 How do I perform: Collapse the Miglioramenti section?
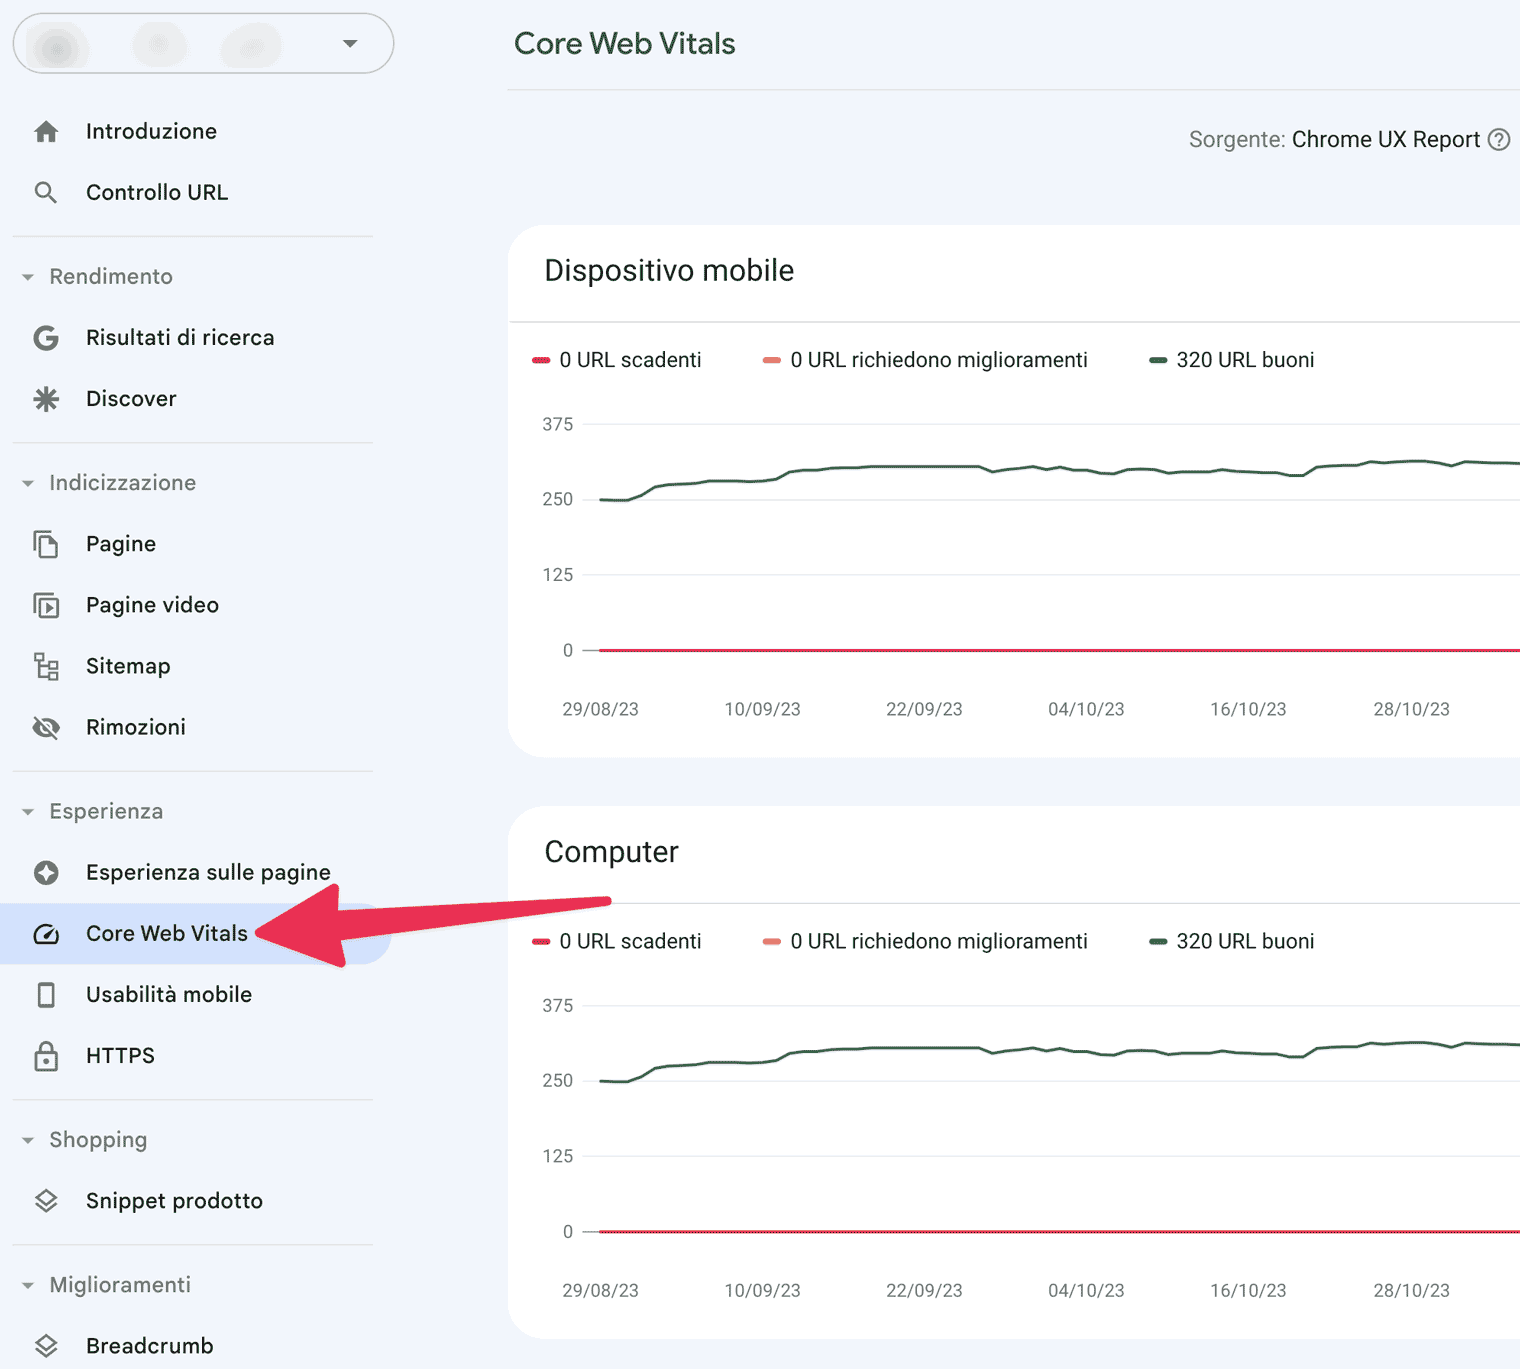point(28,1285)
